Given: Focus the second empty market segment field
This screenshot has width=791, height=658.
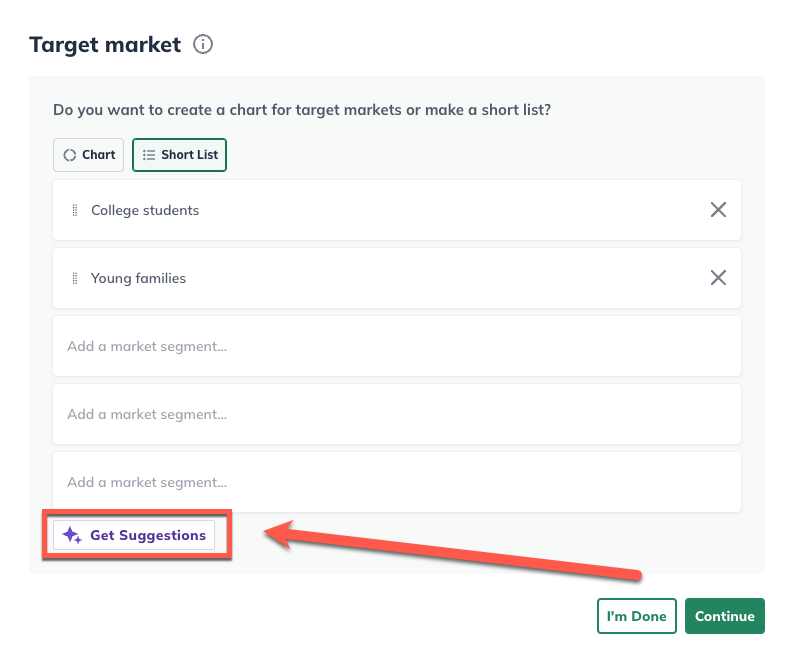Looking at the screenshot, I should [x=396, y=414].
